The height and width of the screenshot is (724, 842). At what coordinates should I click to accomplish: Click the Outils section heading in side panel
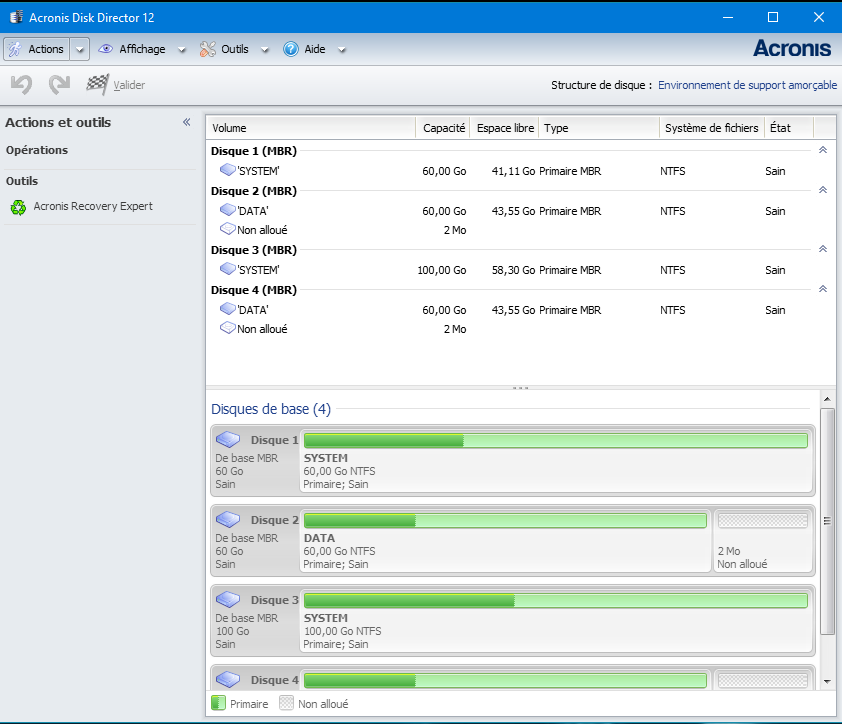coord(22,181)
